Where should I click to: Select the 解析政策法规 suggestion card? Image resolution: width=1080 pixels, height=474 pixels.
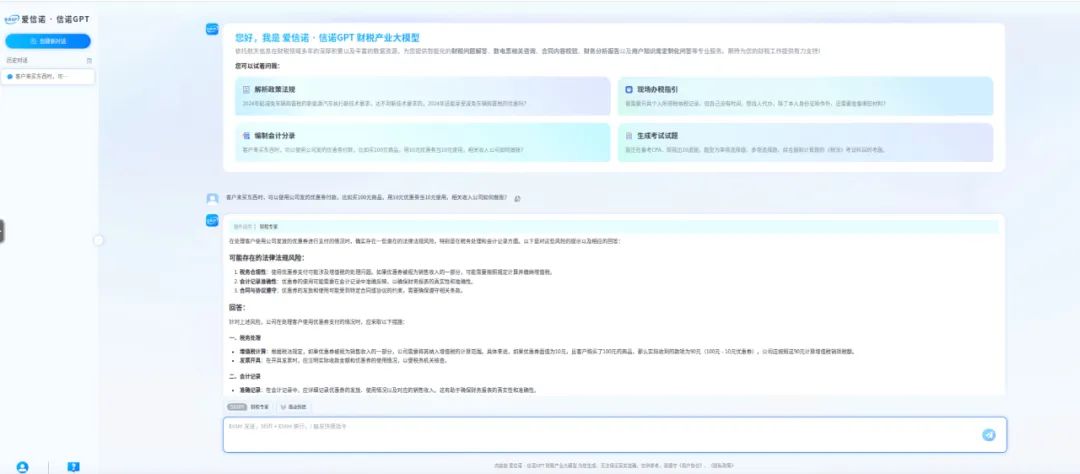(422, 96)
